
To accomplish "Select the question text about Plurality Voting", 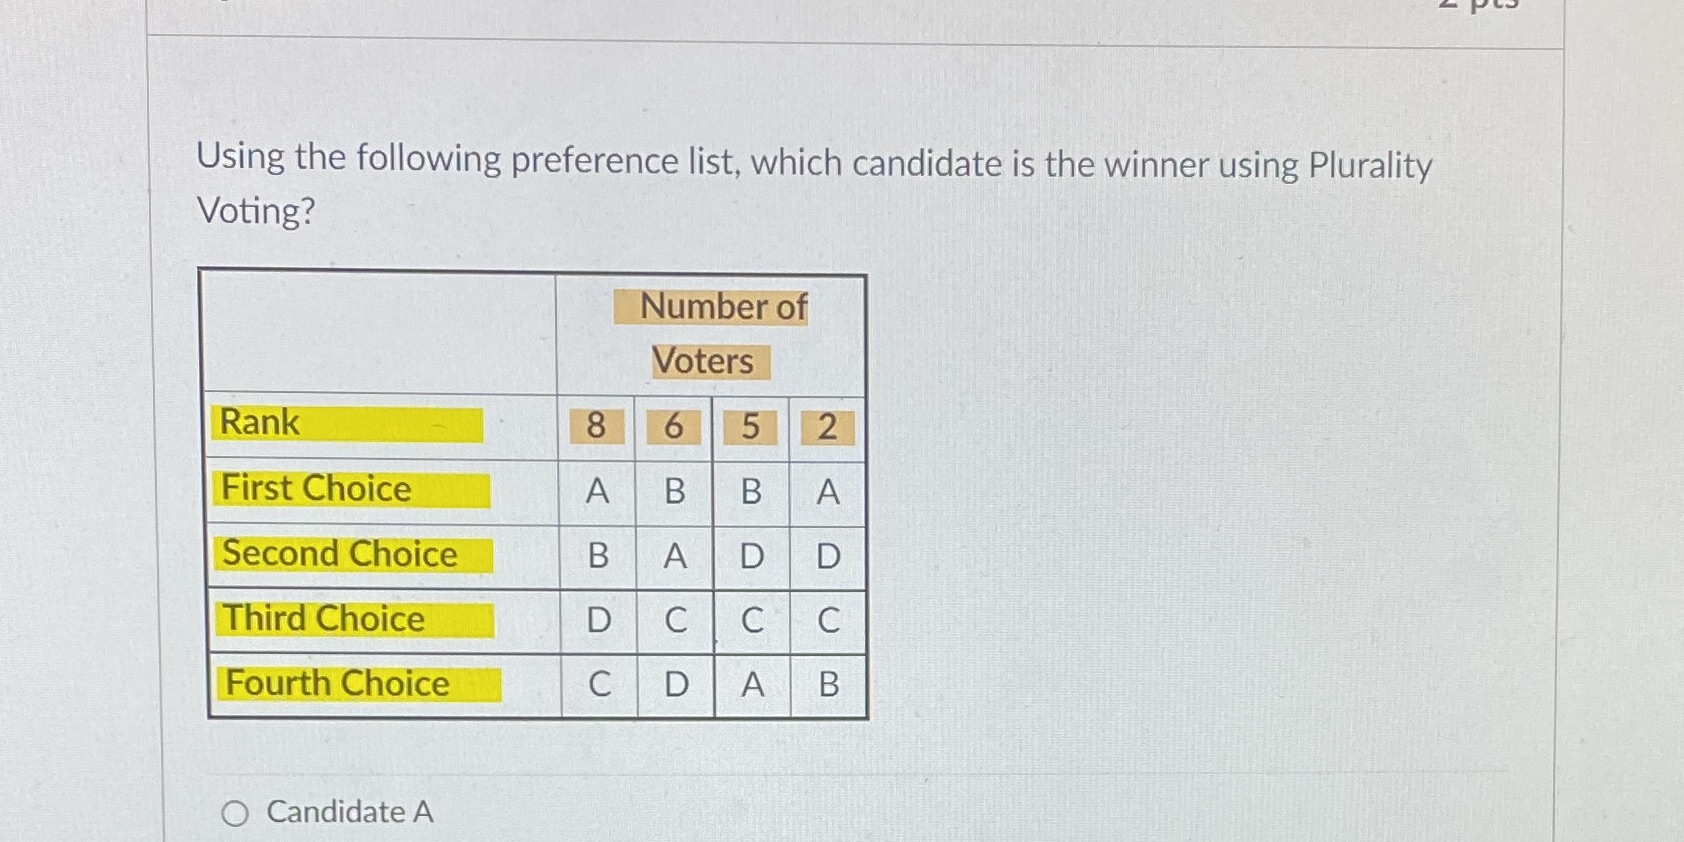I will 813,185.
